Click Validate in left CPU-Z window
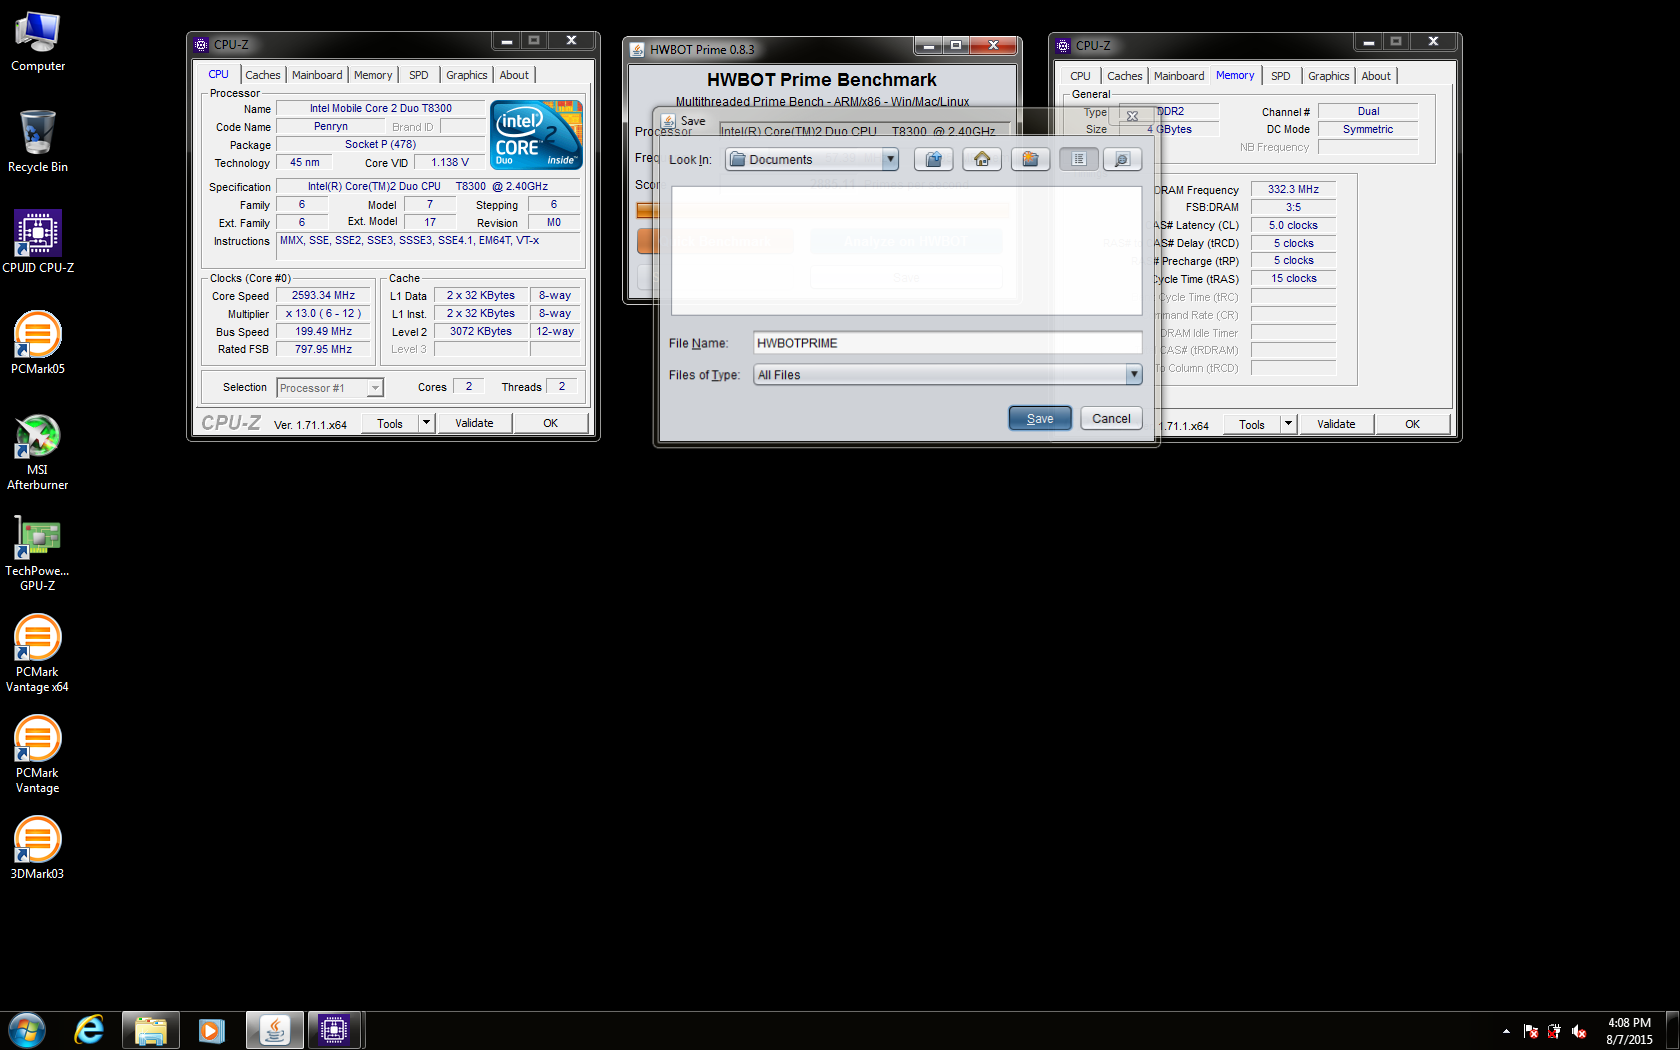The height and width of the screenshot is (1050, 1680). click(474, 423)
